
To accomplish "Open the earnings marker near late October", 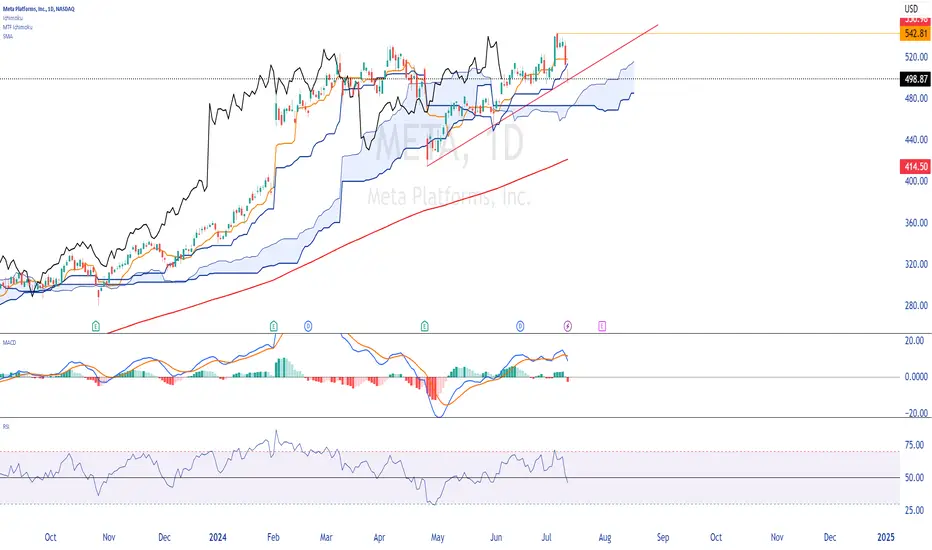I will pyautogui.click(x=96, y=326).
